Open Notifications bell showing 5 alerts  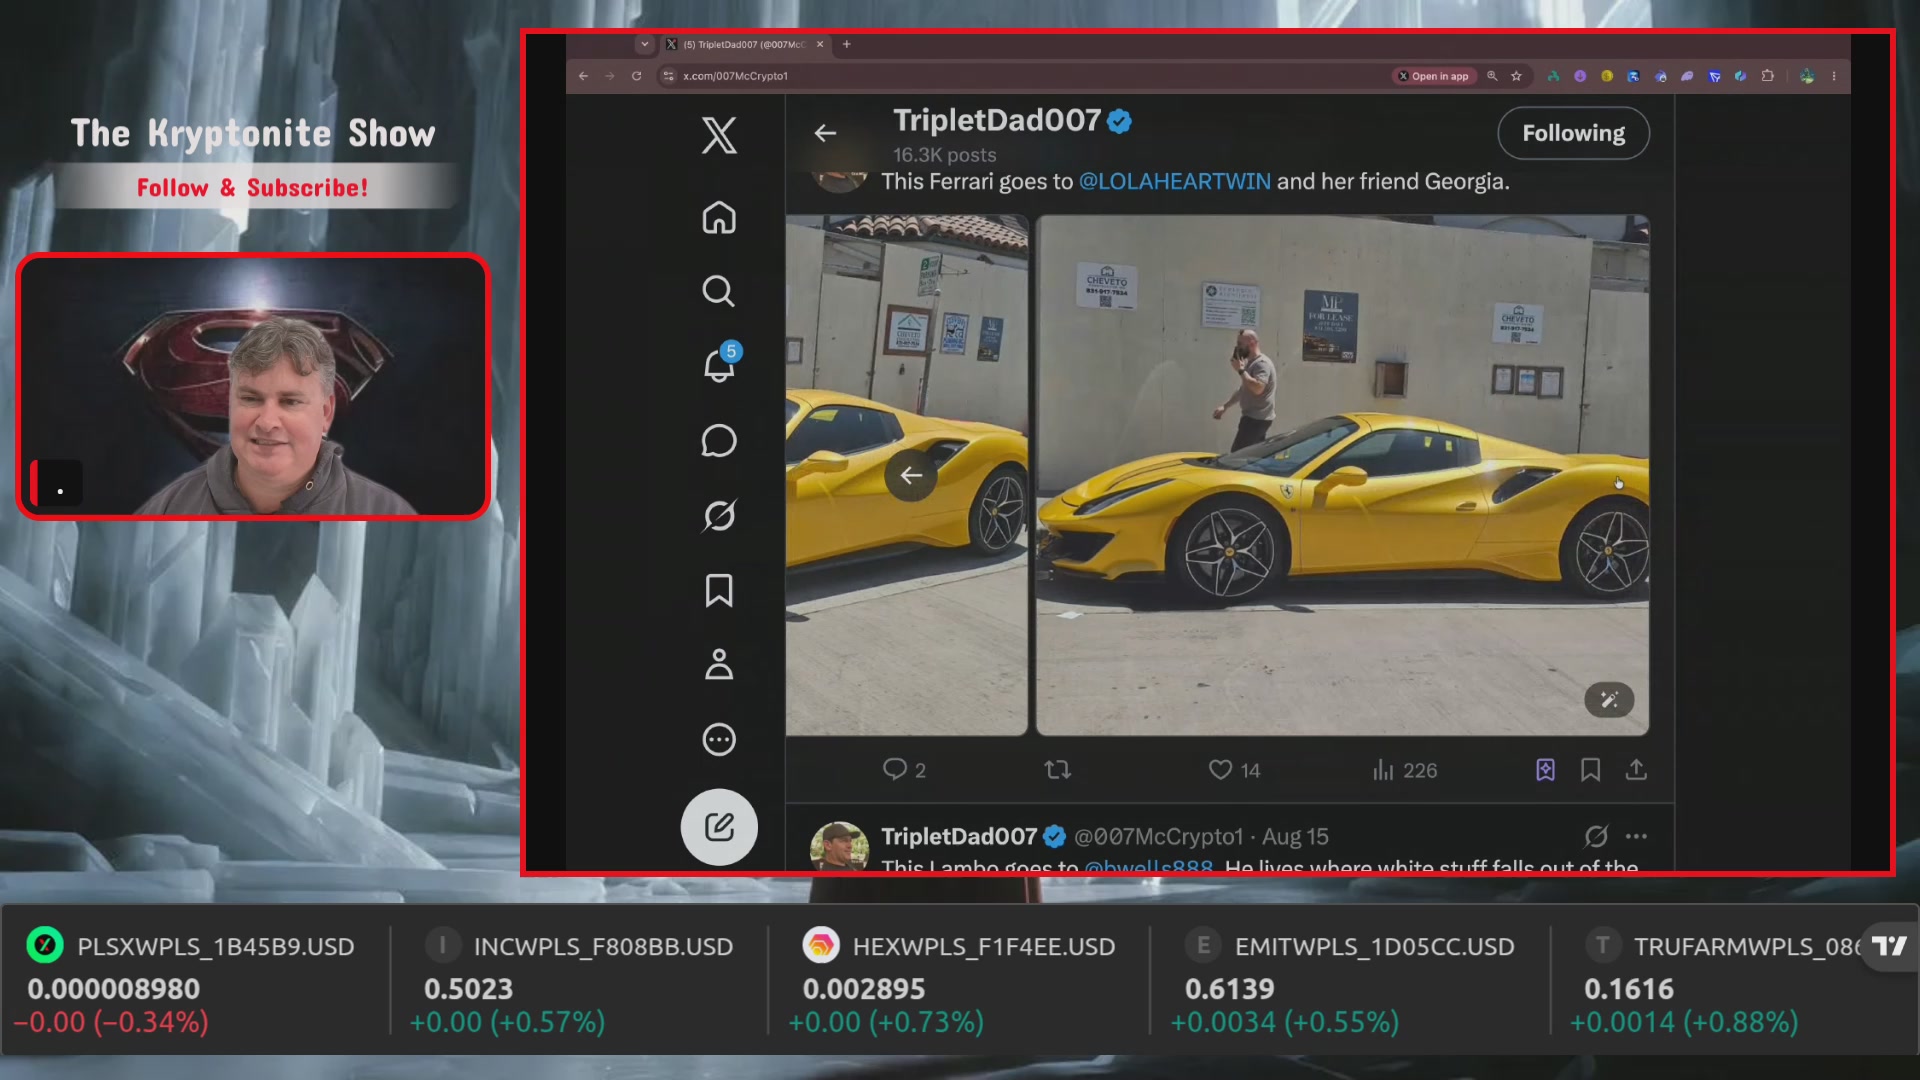(719, 364)
